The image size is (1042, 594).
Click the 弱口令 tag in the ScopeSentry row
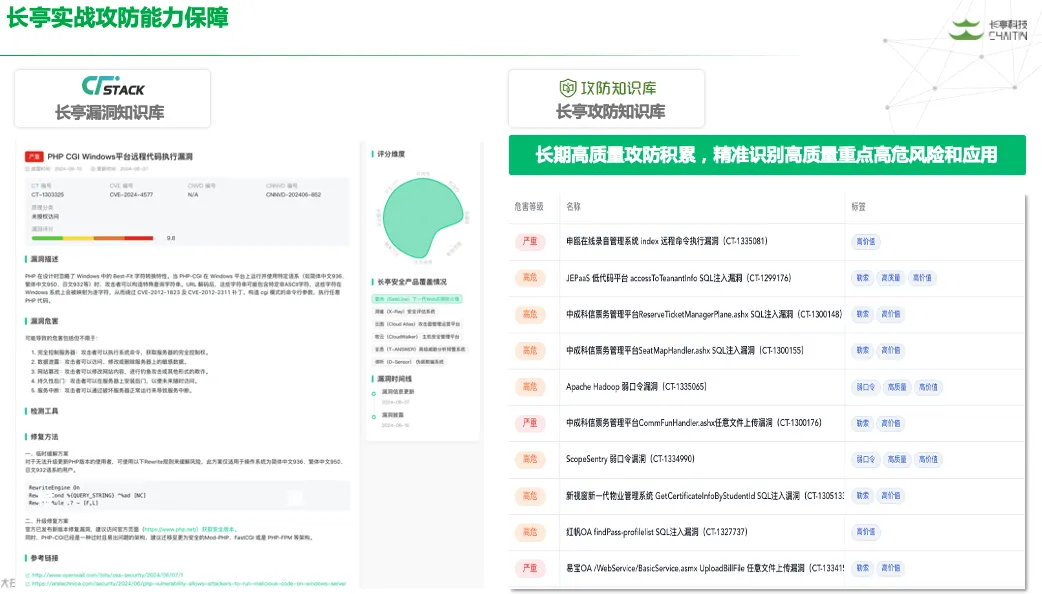coord(865,460)
